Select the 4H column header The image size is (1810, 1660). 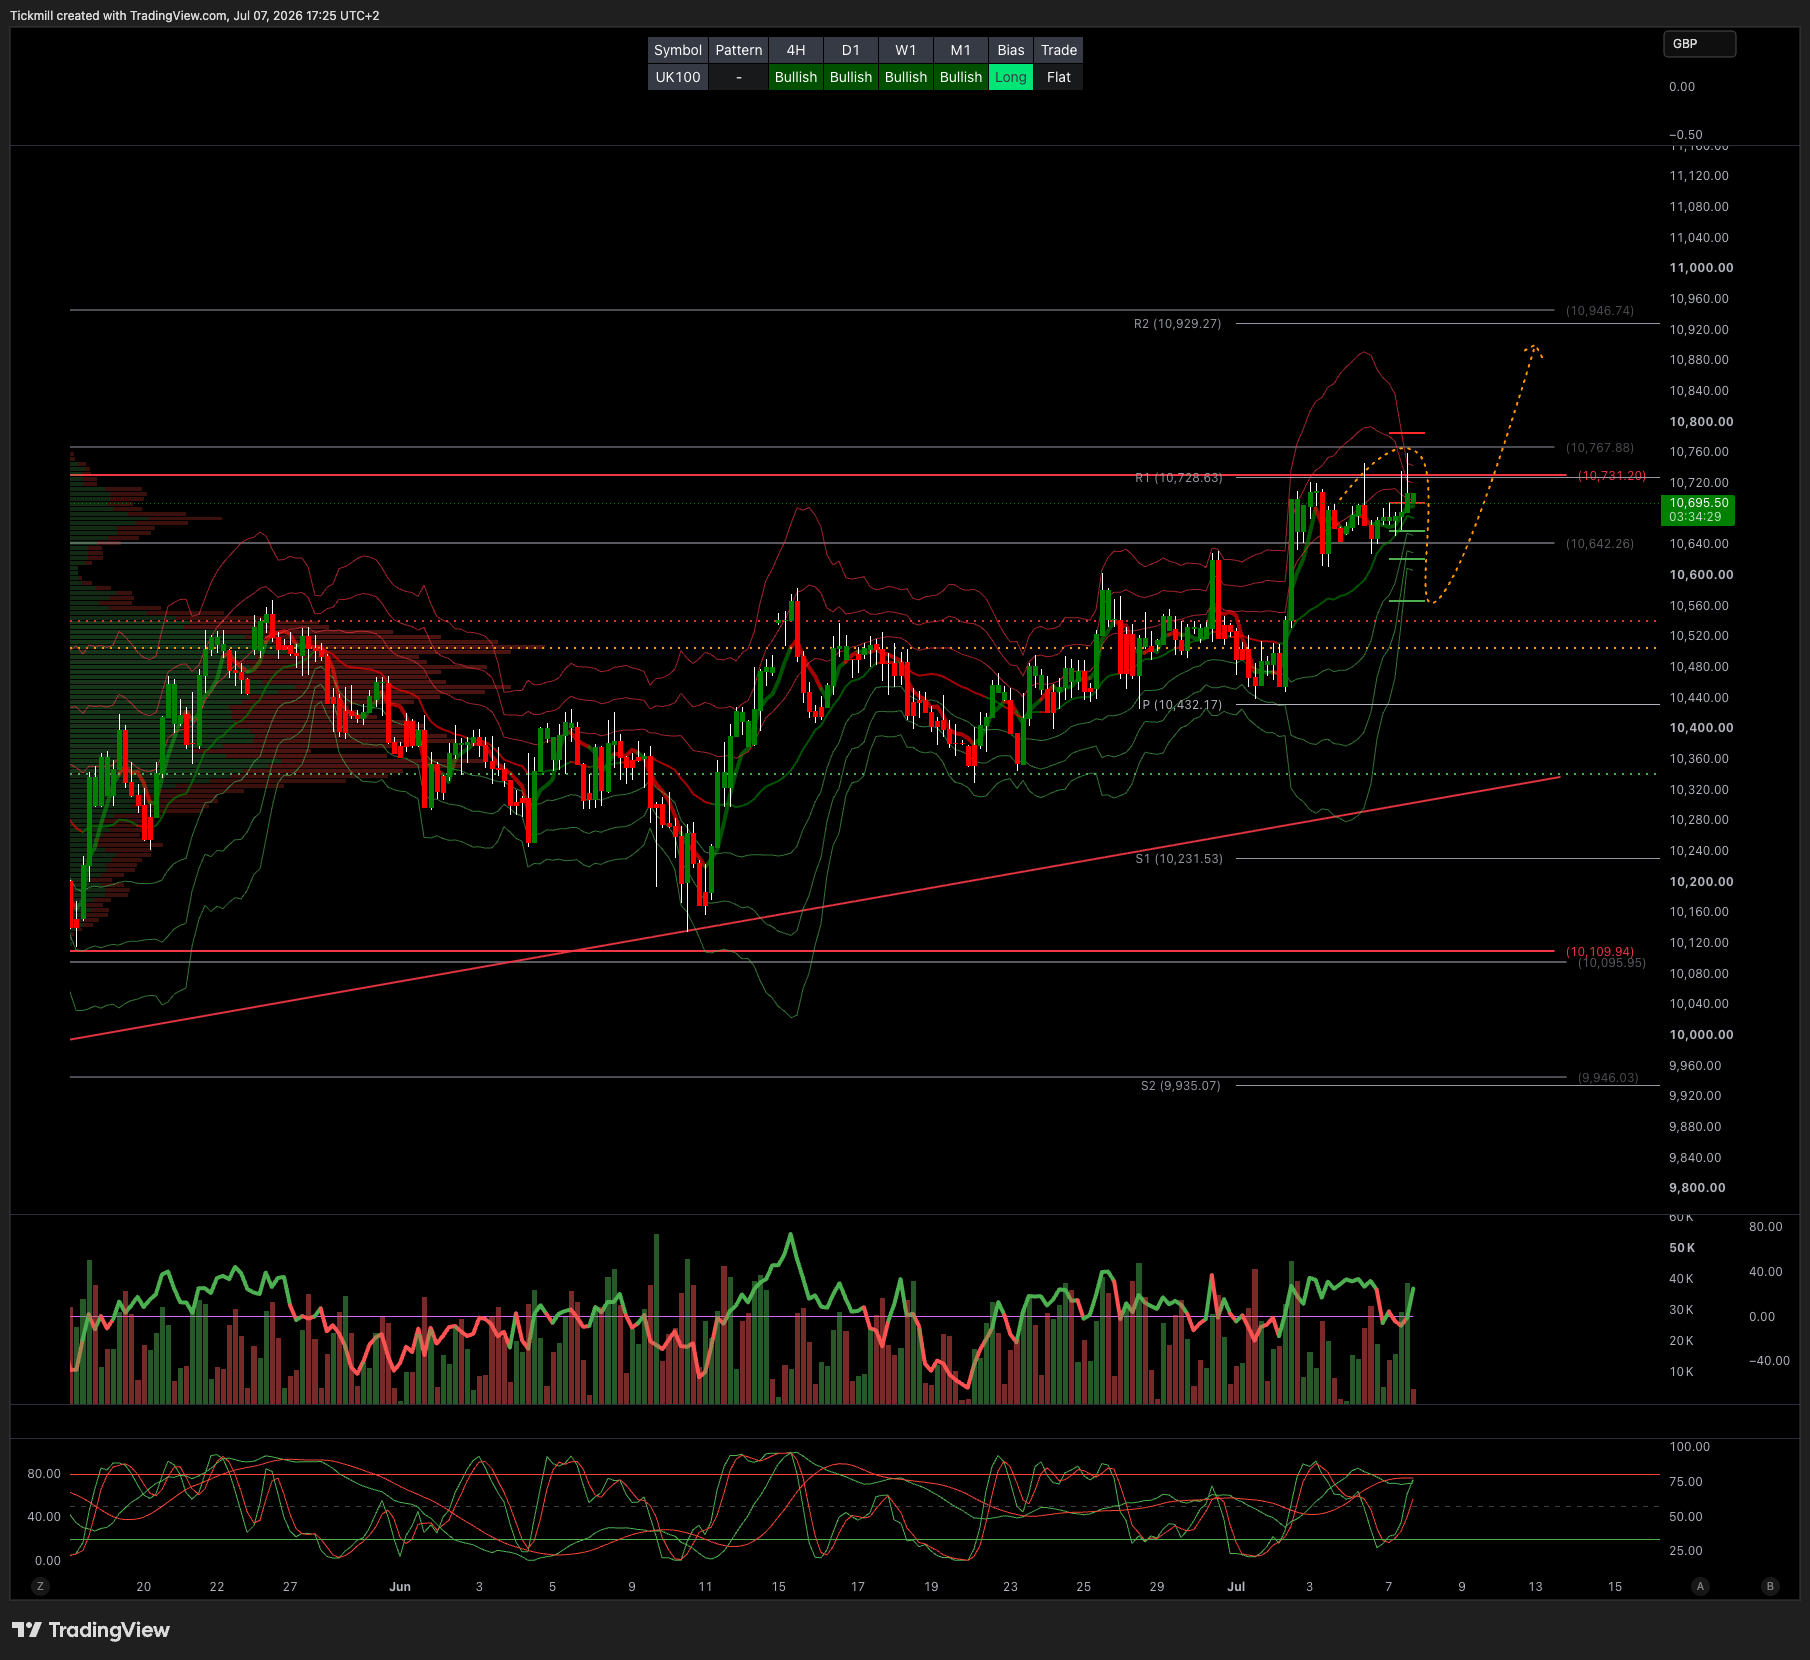coord(796,50)
